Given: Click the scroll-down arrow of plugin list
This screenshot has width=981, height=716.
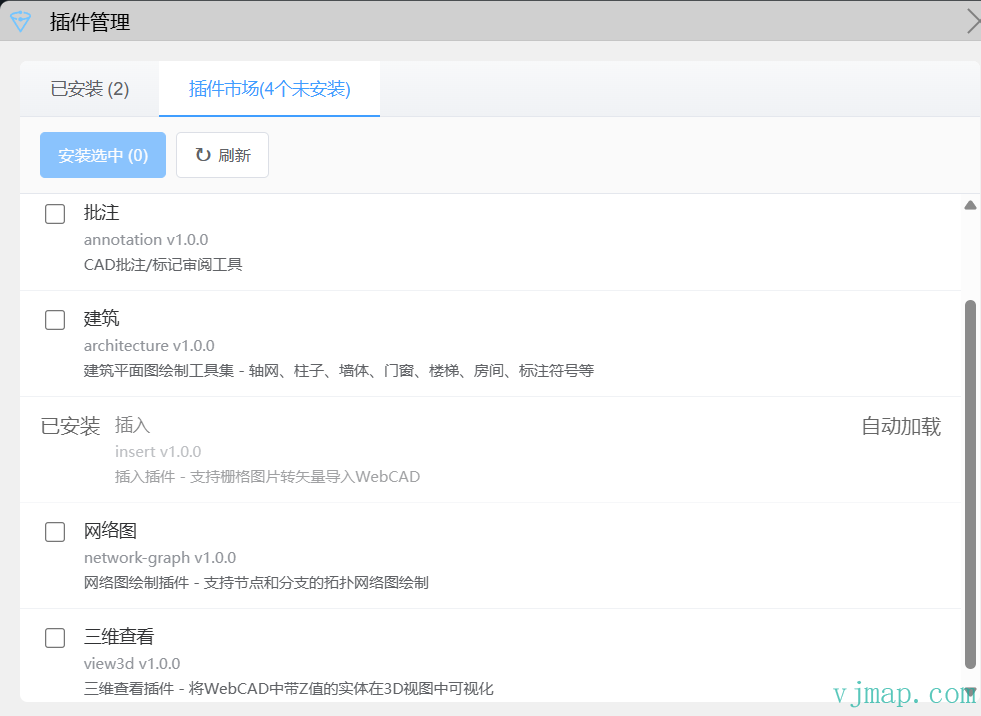Looking at the screenshot, I should [969, 691].
